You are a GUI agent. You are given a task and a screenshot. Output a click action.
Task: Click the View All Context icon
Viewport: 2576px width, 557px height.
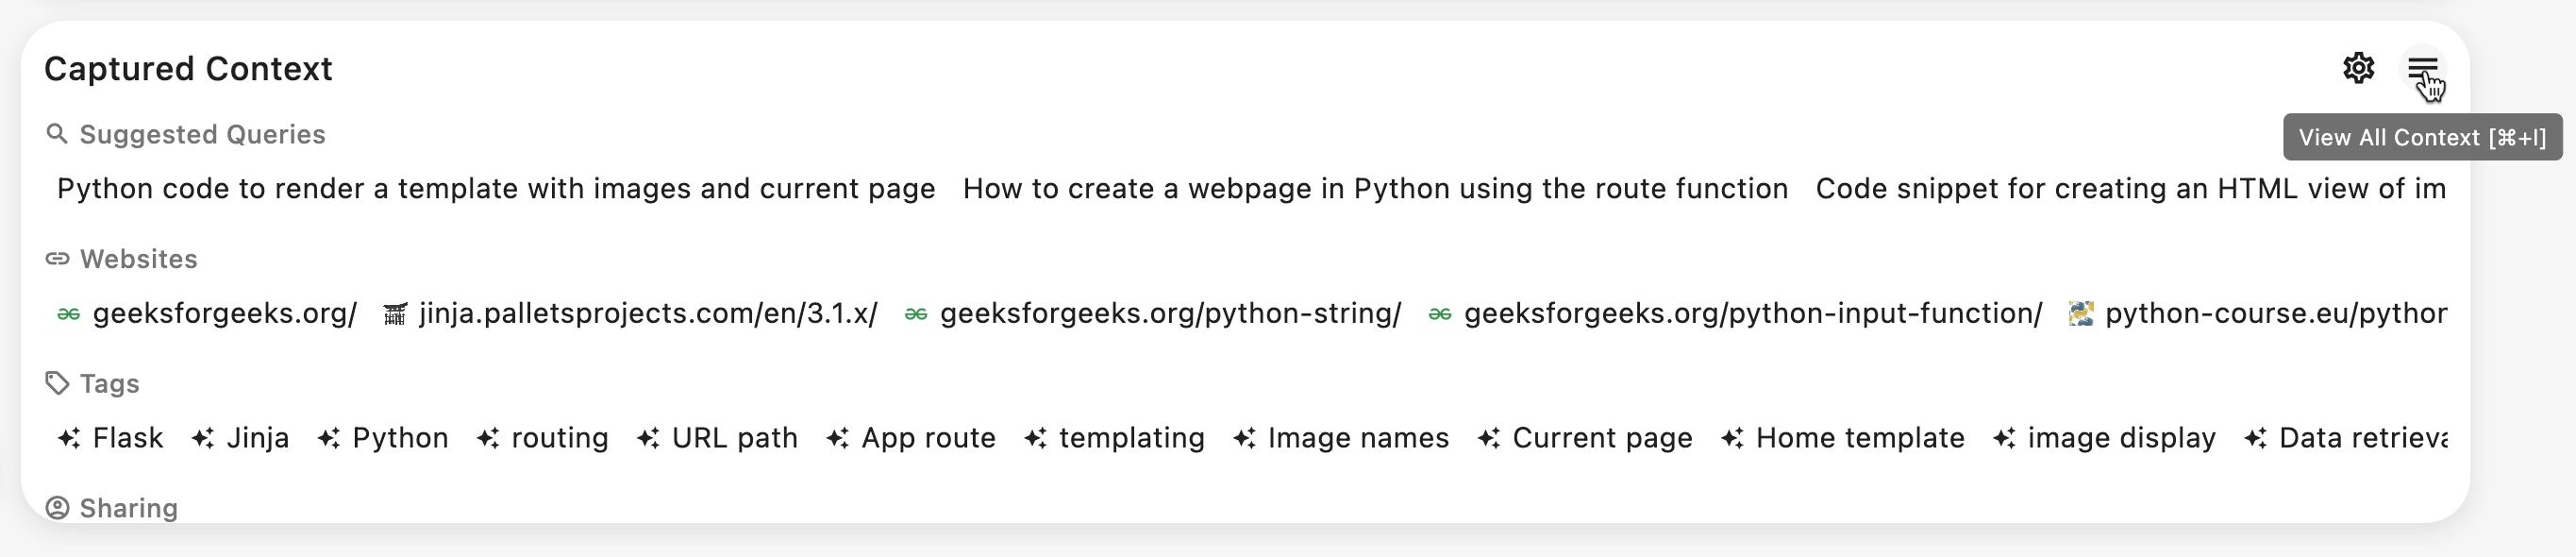pyautogui.click(x=2422, y=68)
